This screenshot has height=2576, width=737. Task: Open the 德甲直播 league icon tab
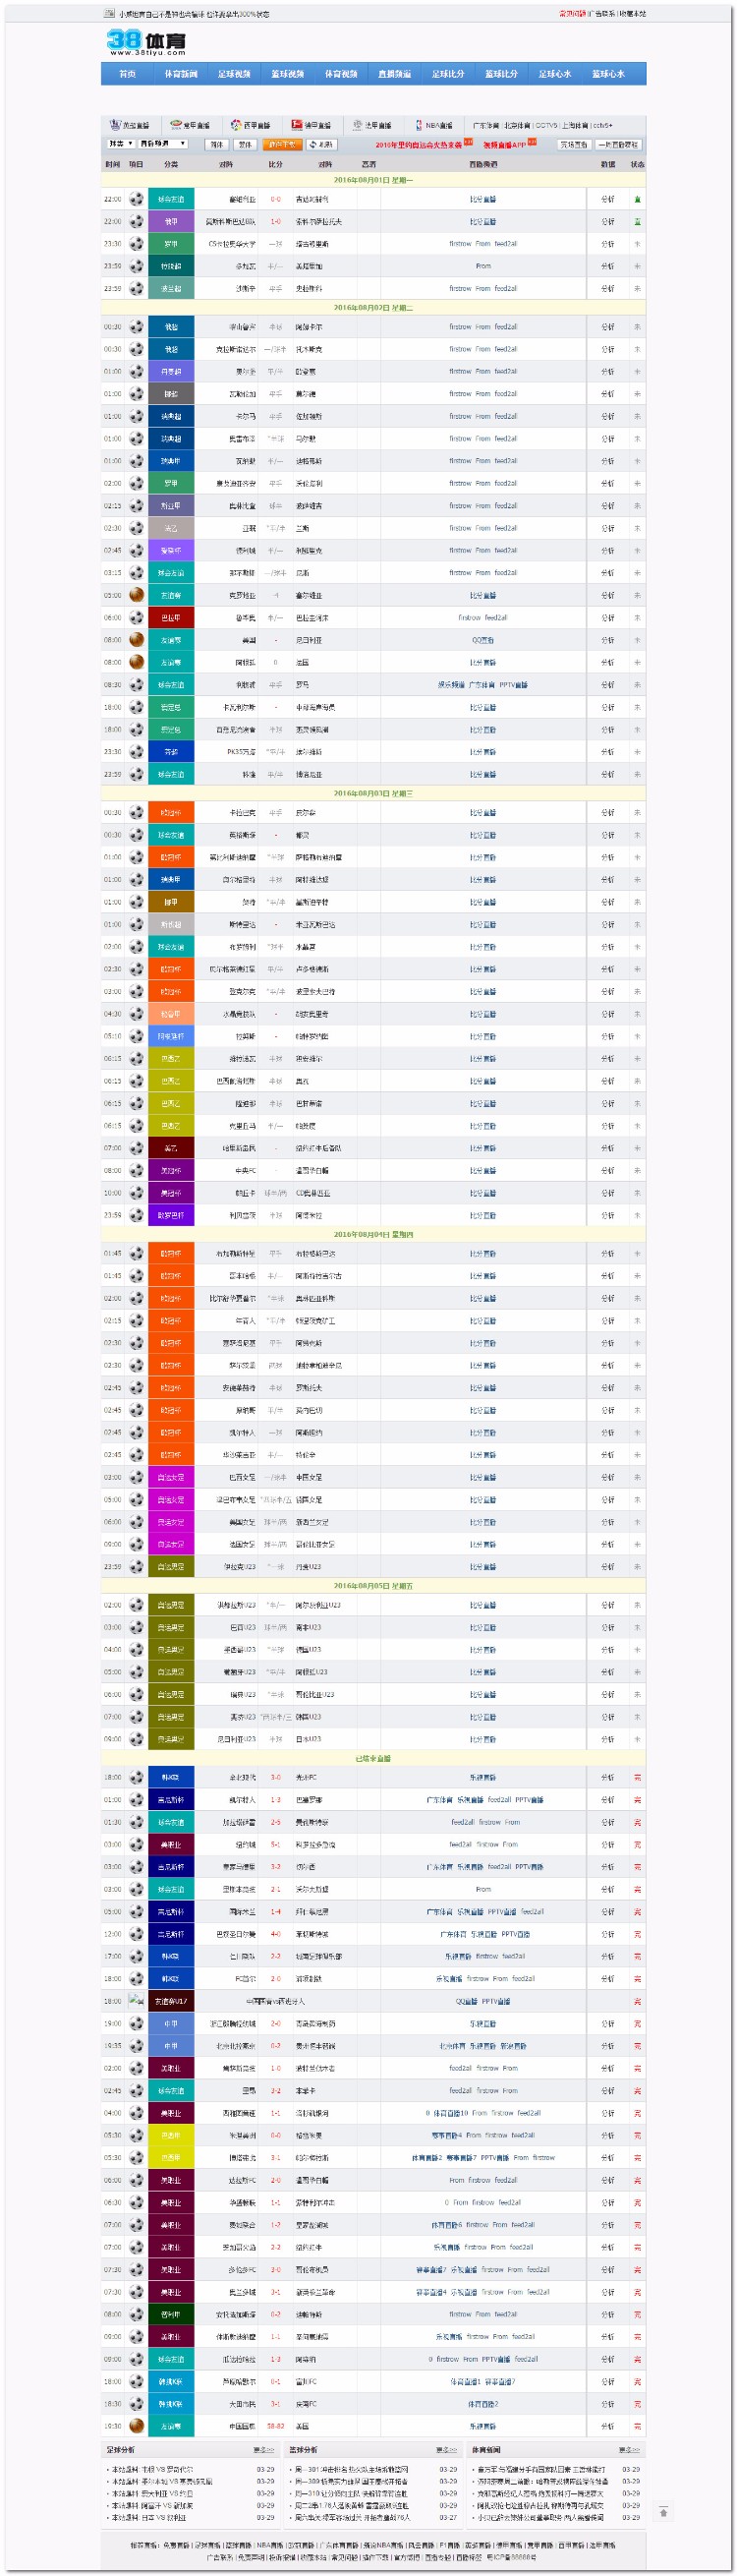311,125
